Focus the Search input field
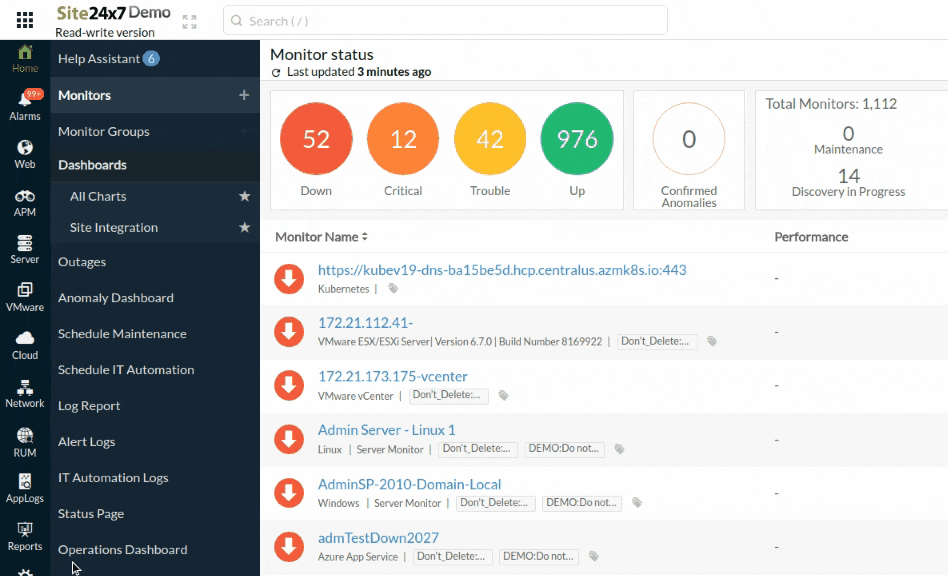The height and width of the screenshot is (576, 948). pyautogui.click(x=445, y=21)
